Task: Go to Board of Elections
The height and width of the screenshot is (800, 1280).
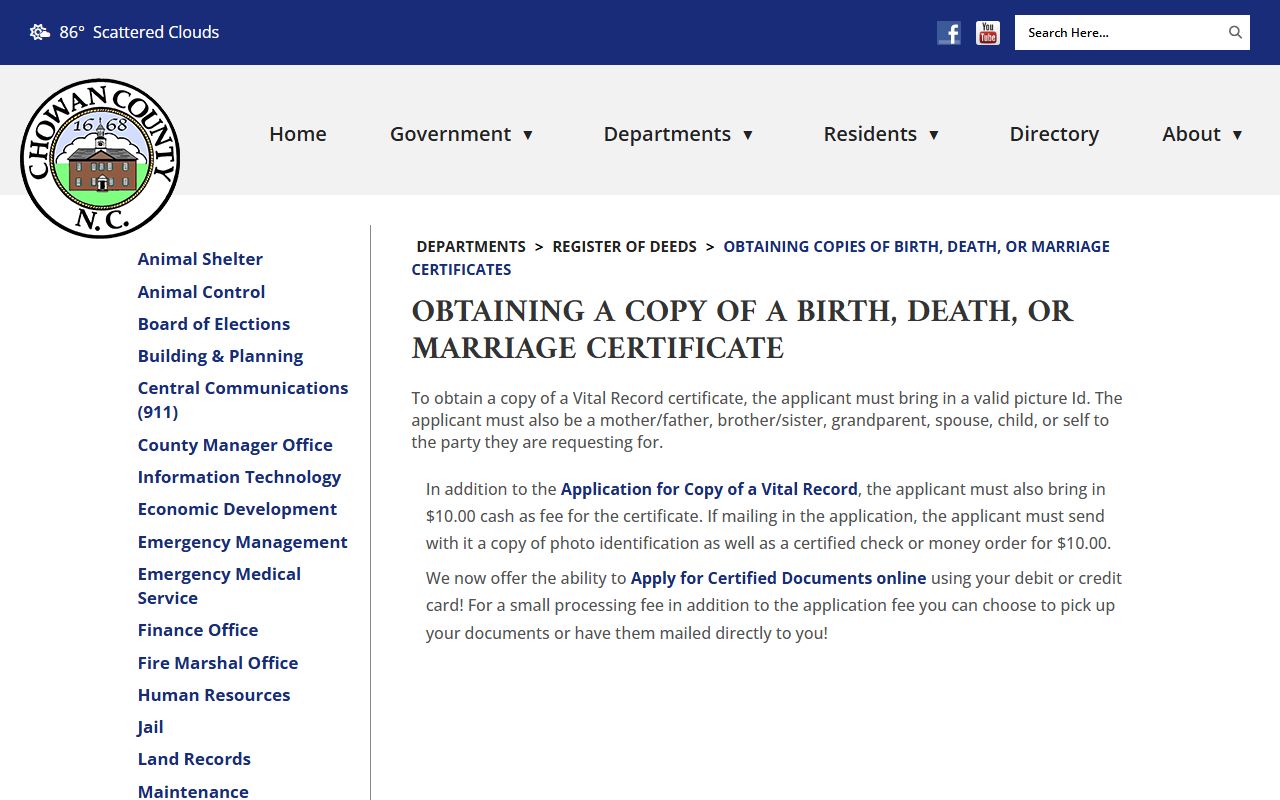Action: [214, 324]
